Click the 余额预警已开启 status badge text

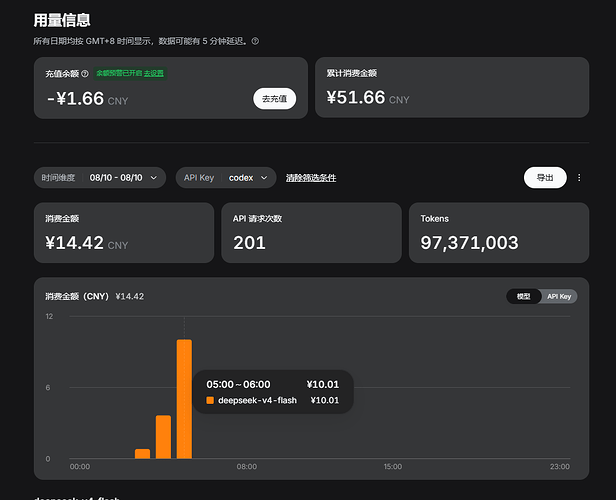119,73
